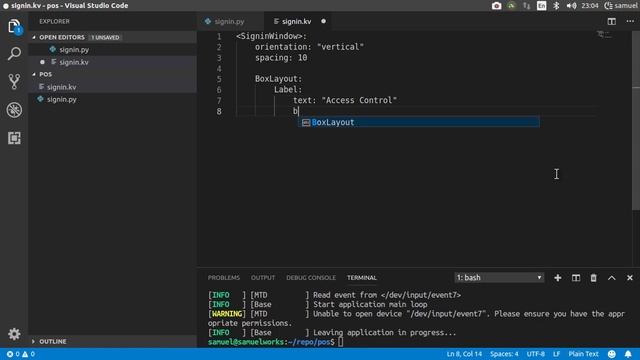Screen dimensions: 640x360
Task: Click the feedback smiley in status bar
Action: [x=611, y=354]
